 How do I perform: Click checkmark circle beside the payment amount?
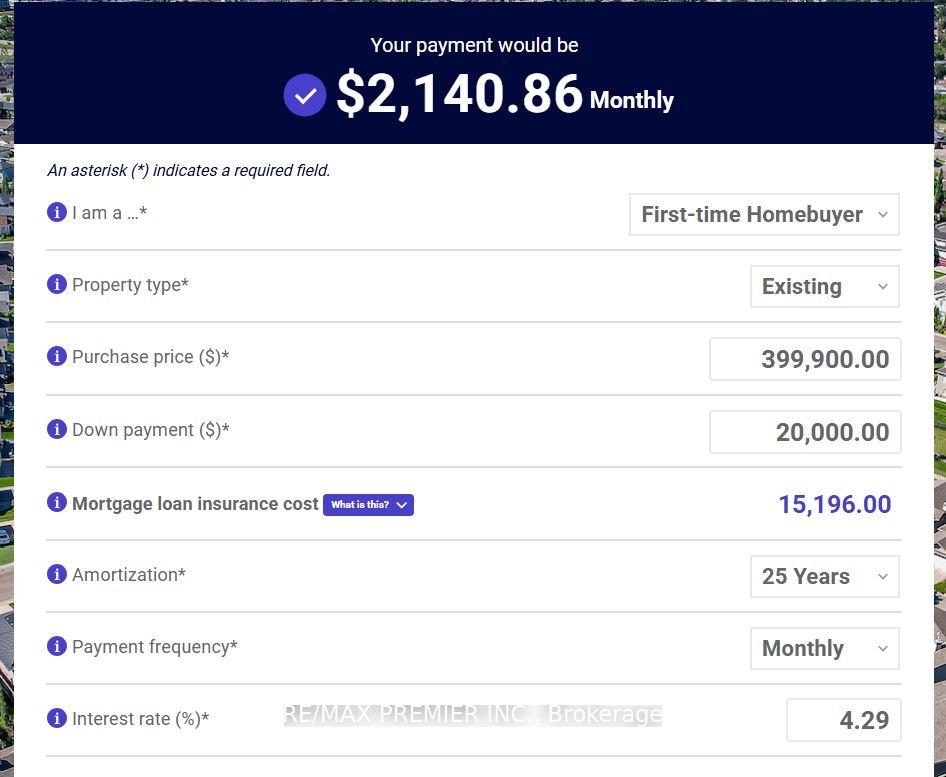coord(305,95)
